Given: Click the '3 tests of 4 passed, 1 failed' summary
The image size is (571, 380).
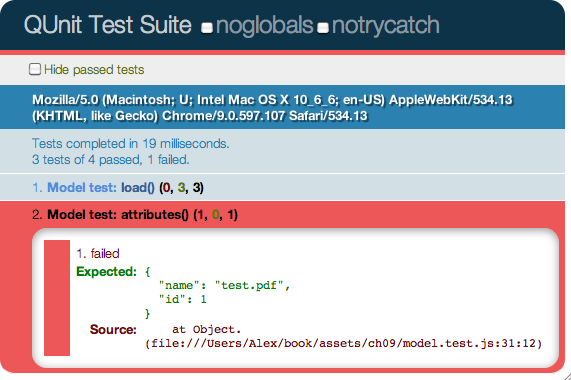Looking at the screenshot, I should 111,159.
